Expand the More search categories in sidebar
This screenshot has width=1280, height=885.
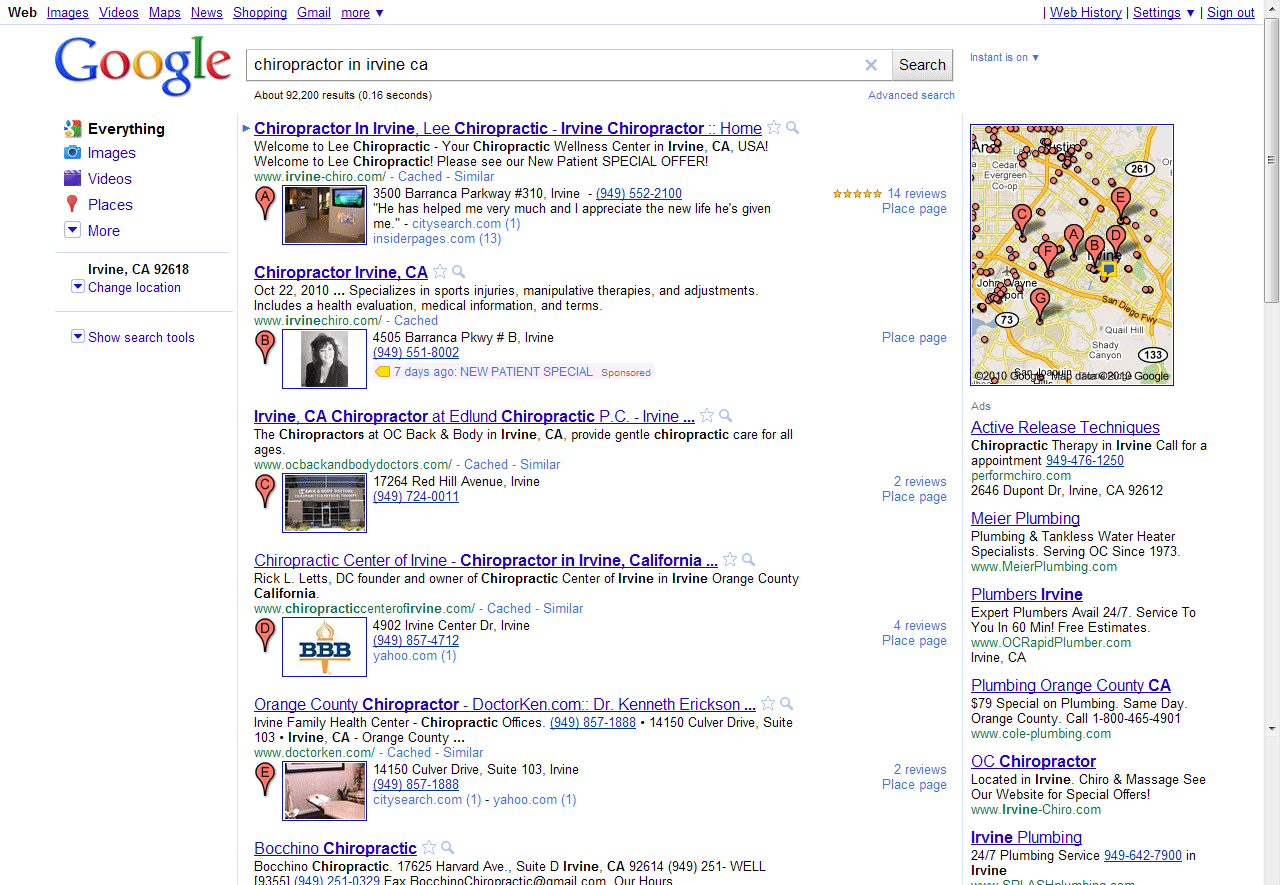[72, 230]
